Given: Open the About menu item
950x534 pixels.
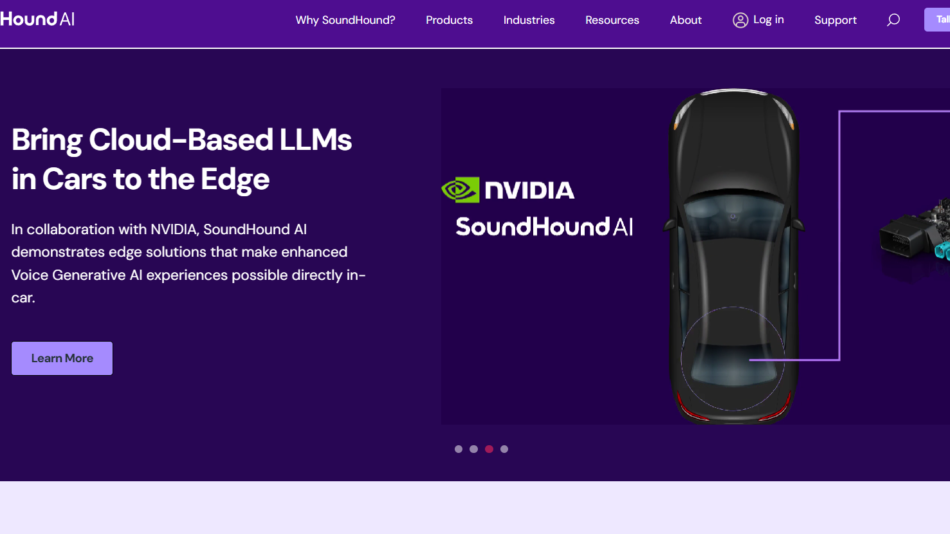Looking at the screenshot, I should click(685, 20).
